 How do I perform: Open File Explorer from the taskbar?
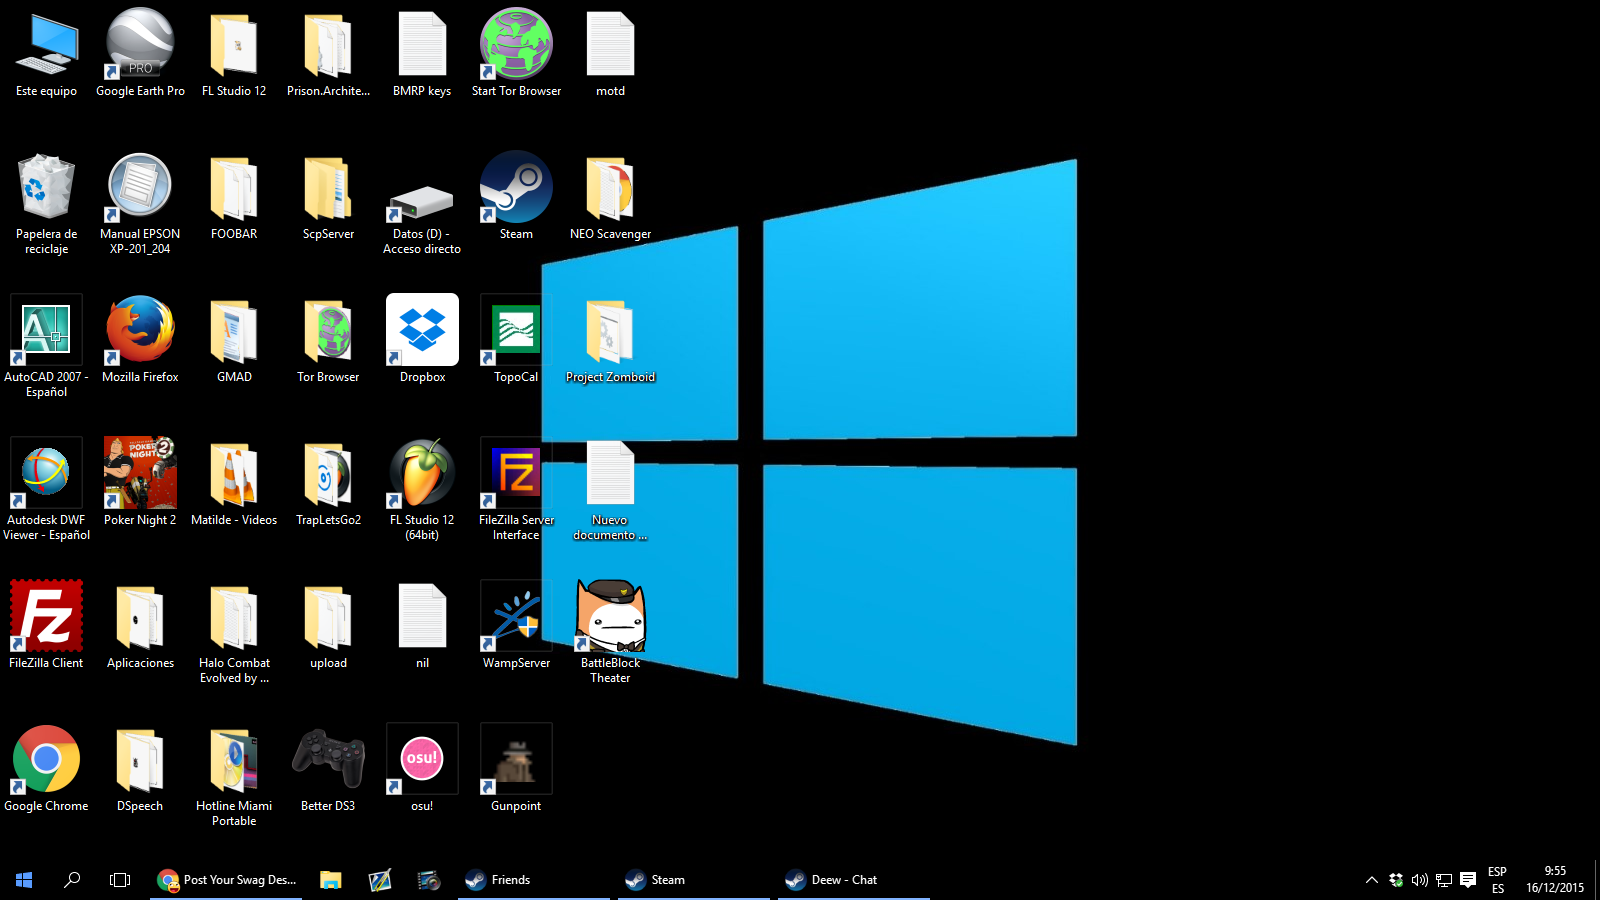click(330, 880)
